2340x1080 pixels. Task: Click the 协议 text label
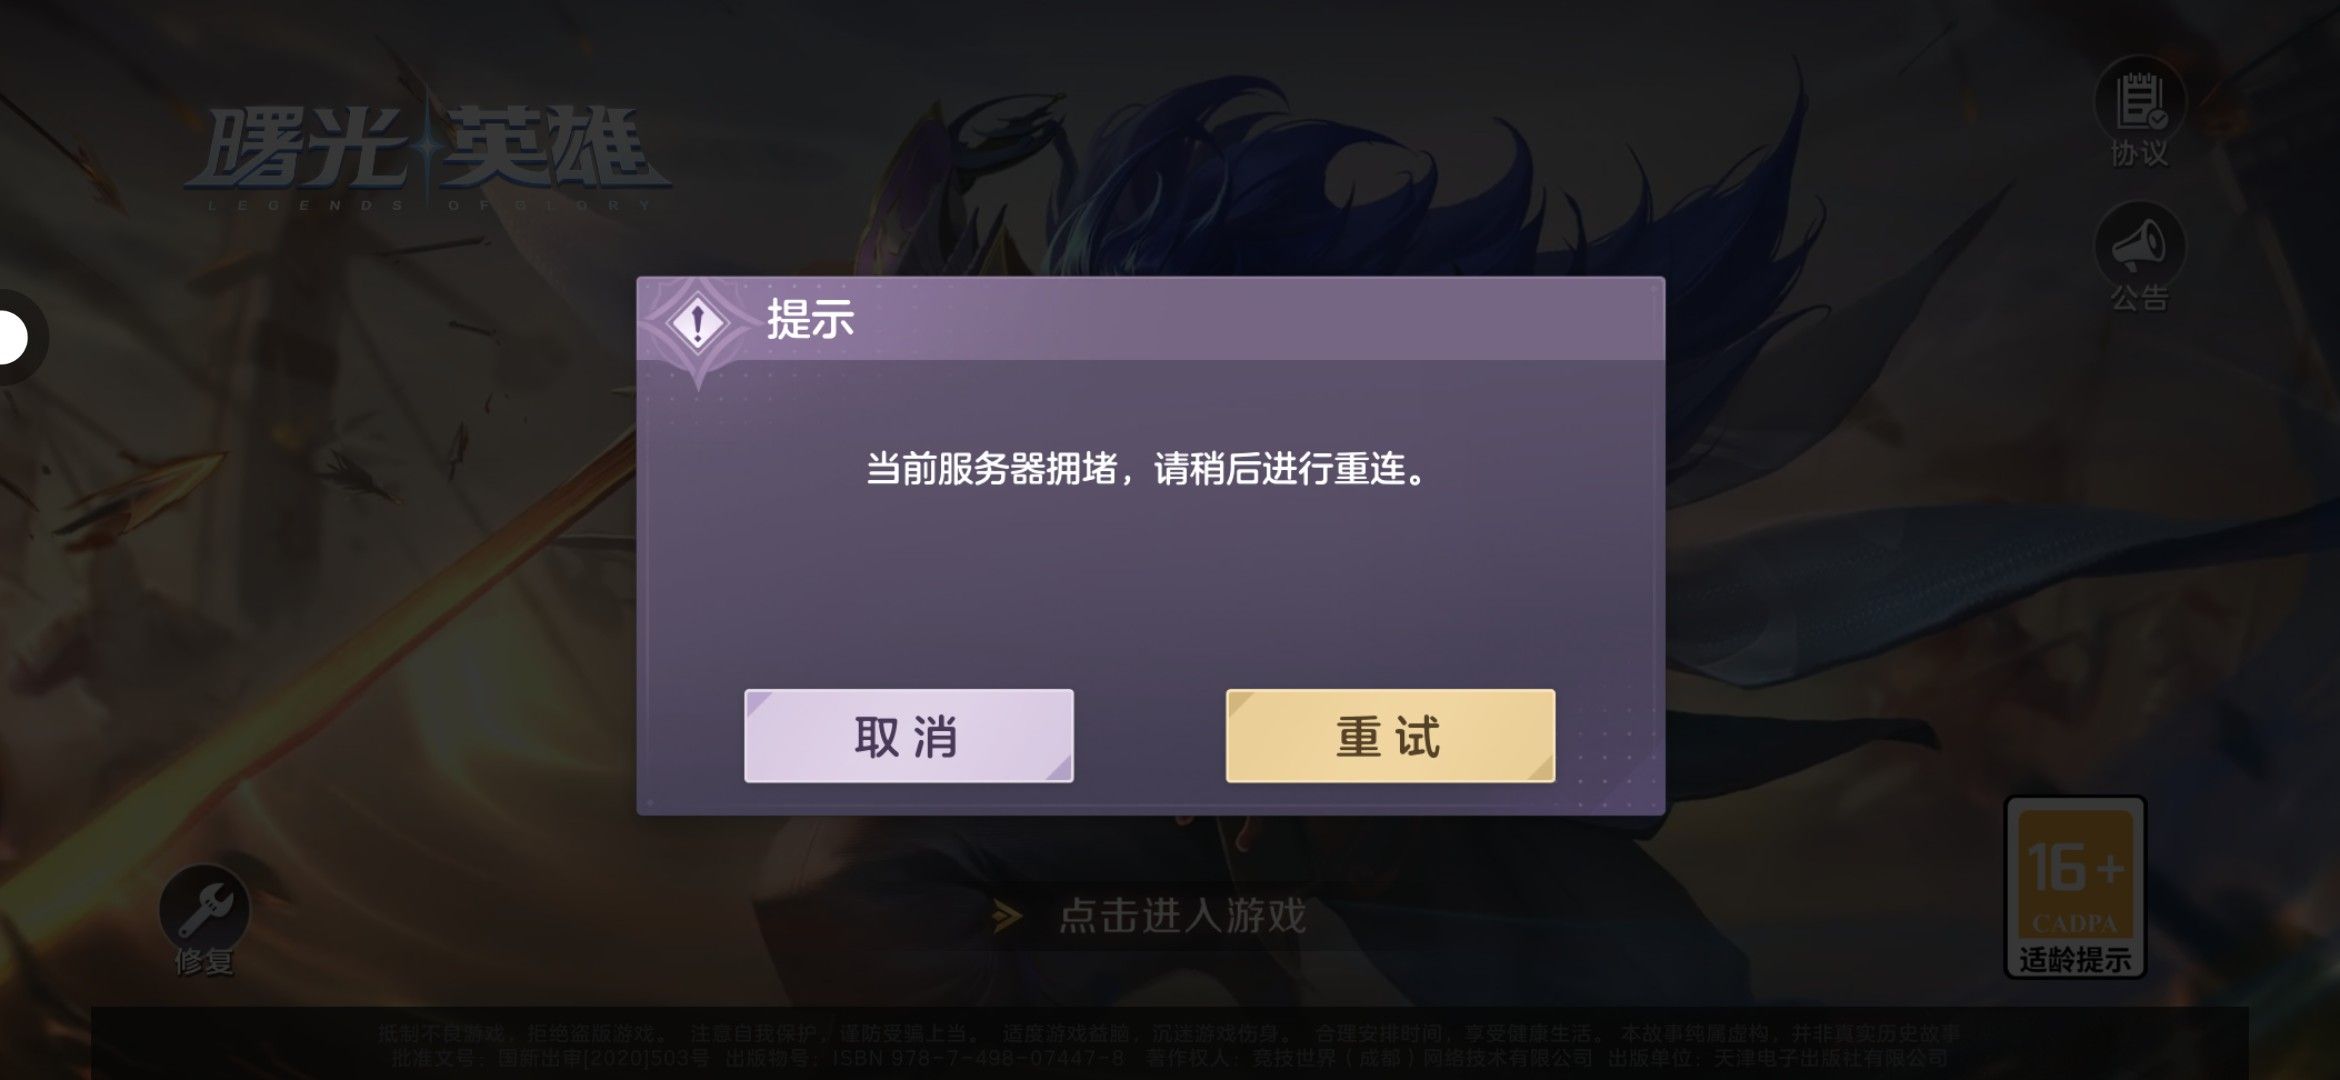(2139, 153)
